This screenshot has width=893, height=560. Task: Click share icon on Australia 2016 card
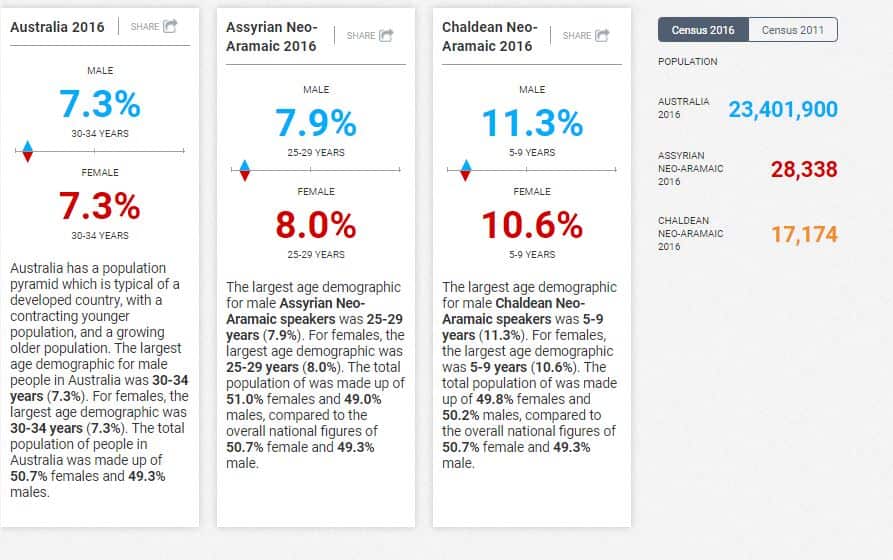[170, 26]
